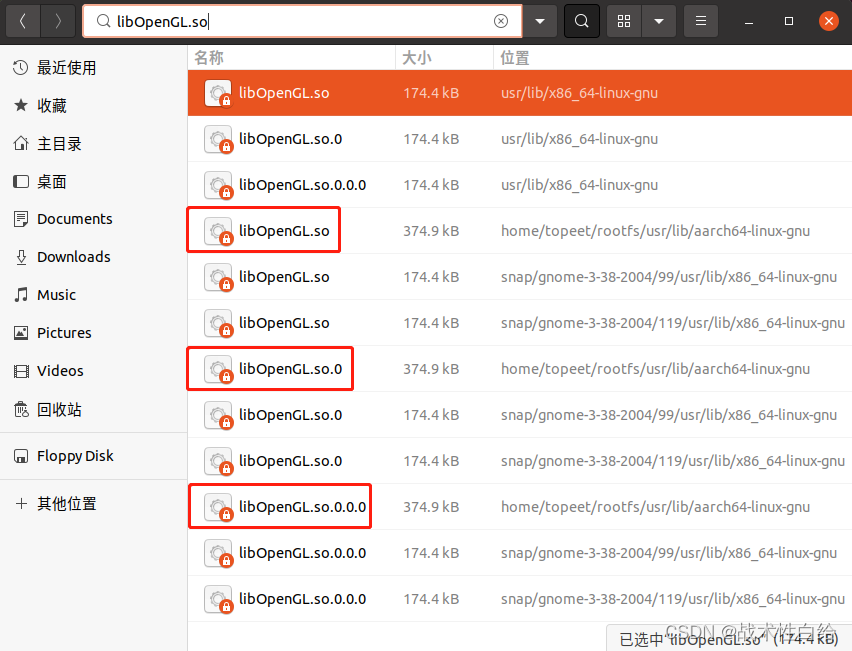Click the back navigation arrow

click(22, 20)
